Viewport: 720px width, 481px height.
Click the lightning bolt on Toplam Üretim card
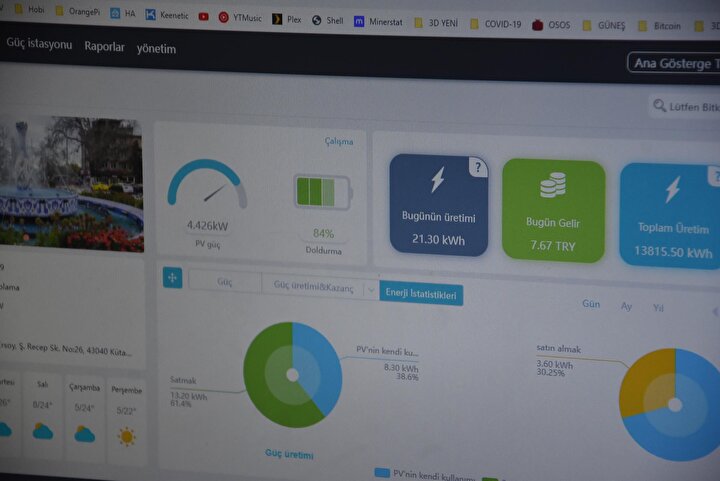coord(673,189)
